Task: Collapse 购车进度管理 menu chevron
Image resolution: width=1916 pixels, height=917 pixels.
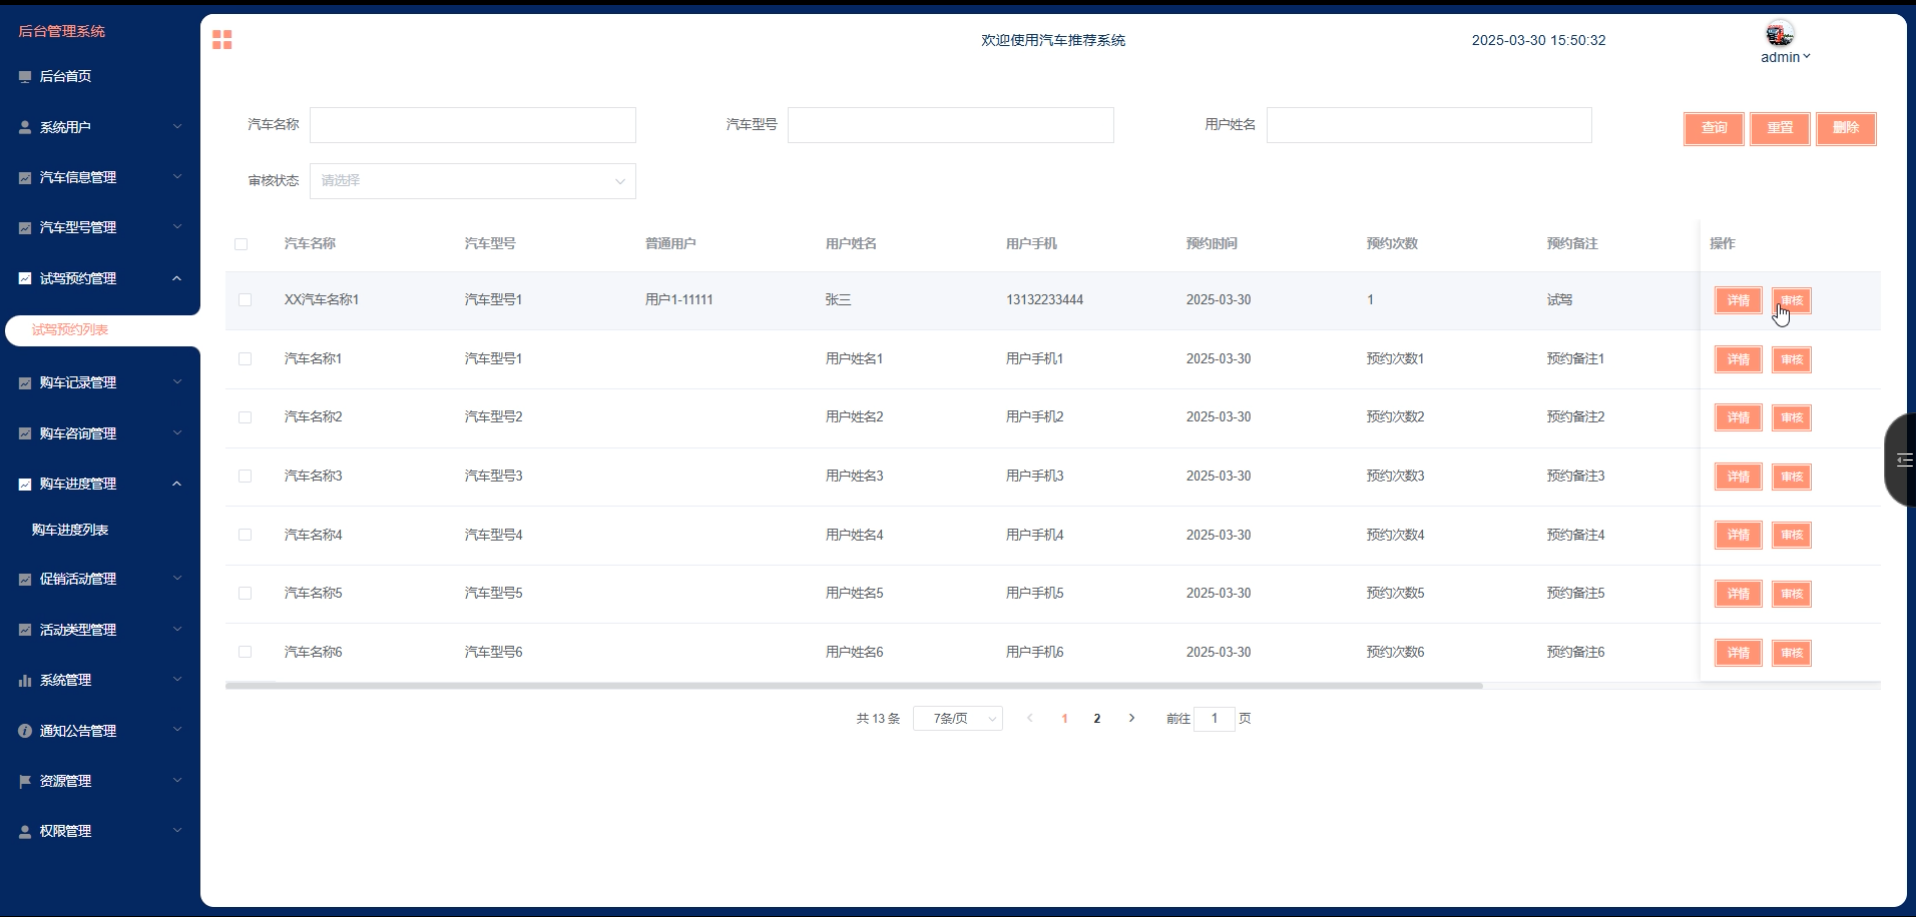Action: coord(177,484)
